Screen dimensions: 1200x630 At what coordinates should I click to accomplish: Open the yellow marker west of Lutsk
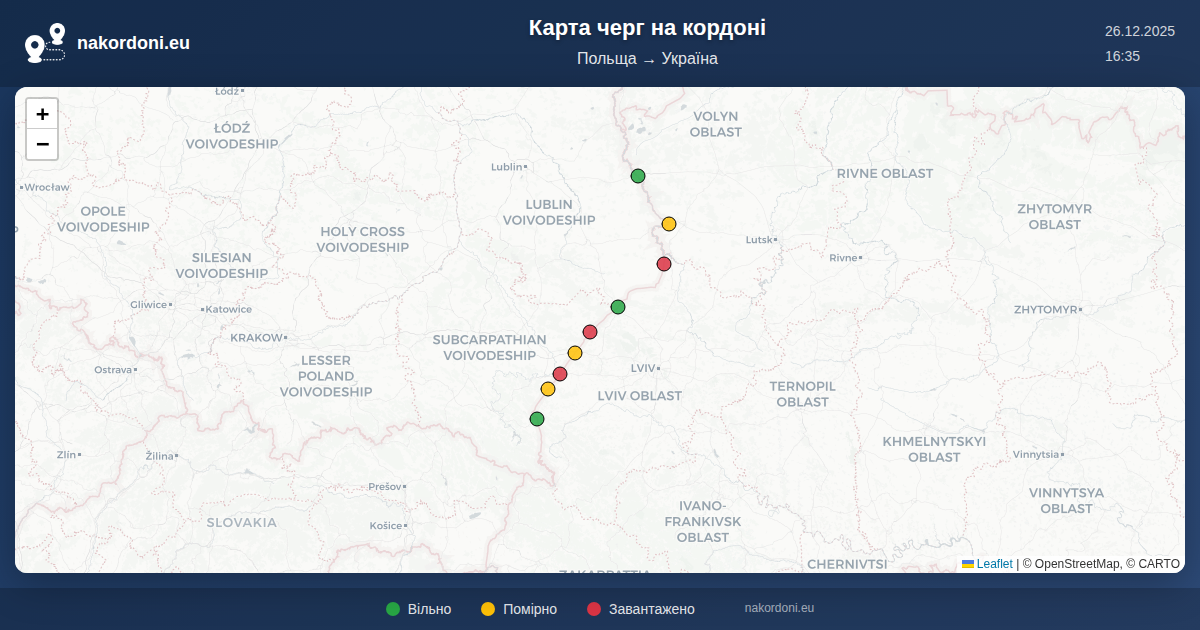click(669, 224)
